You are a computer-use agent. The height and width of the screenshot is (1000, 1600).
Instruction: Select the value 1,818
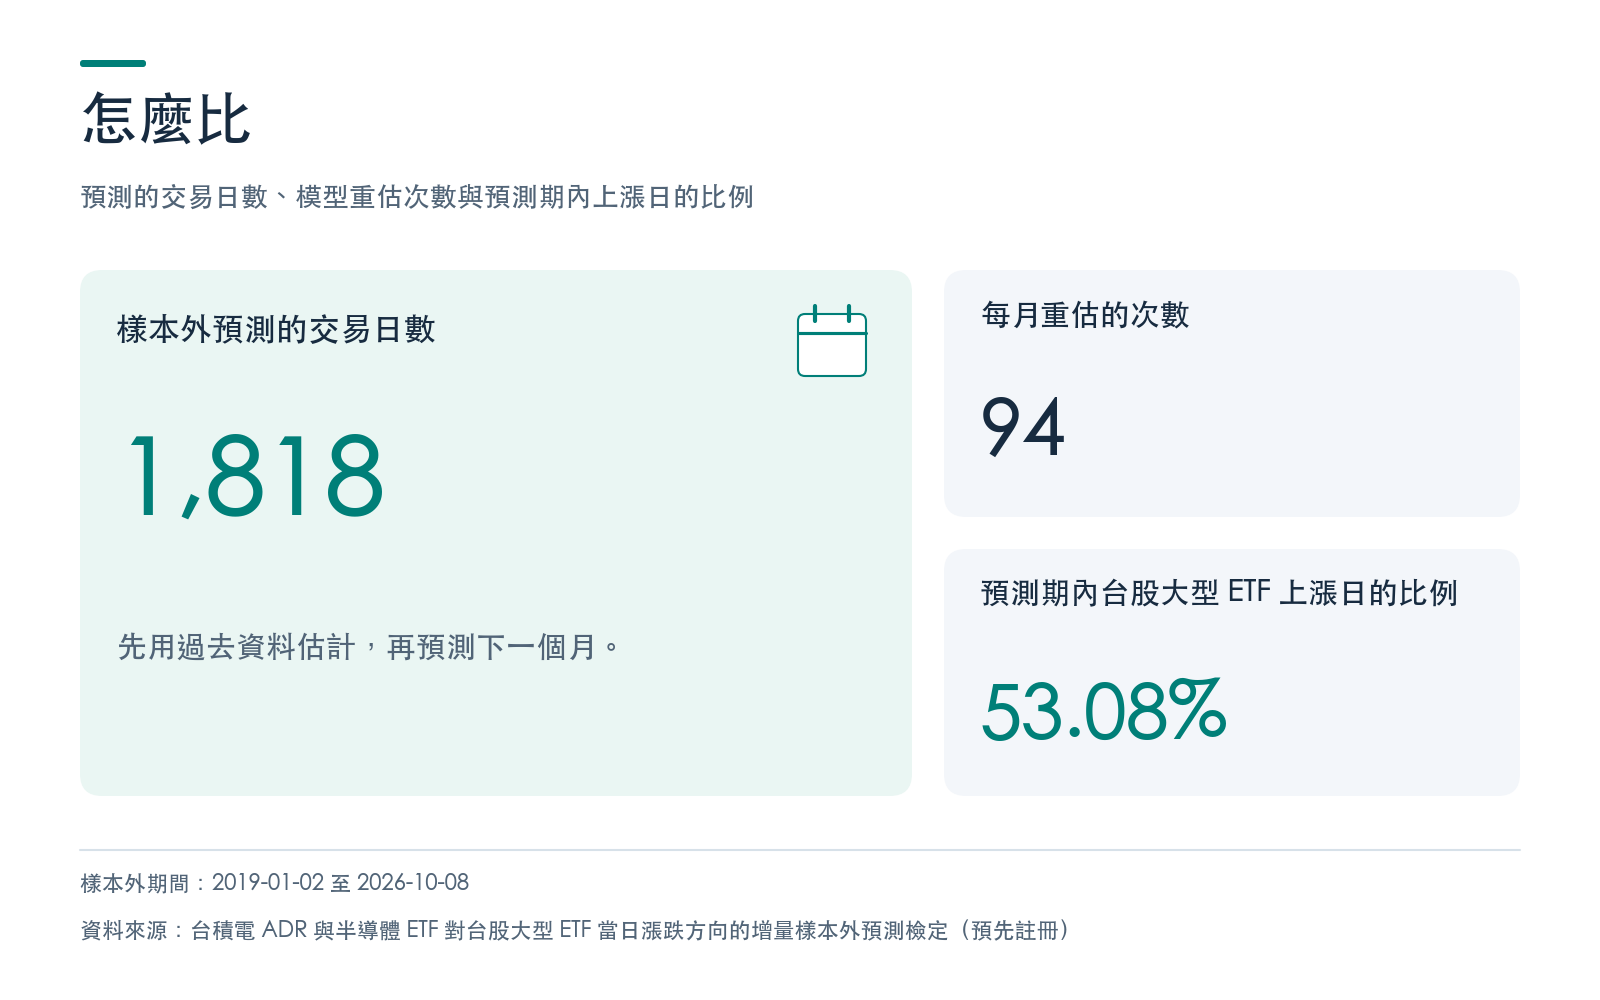[255, 477]
